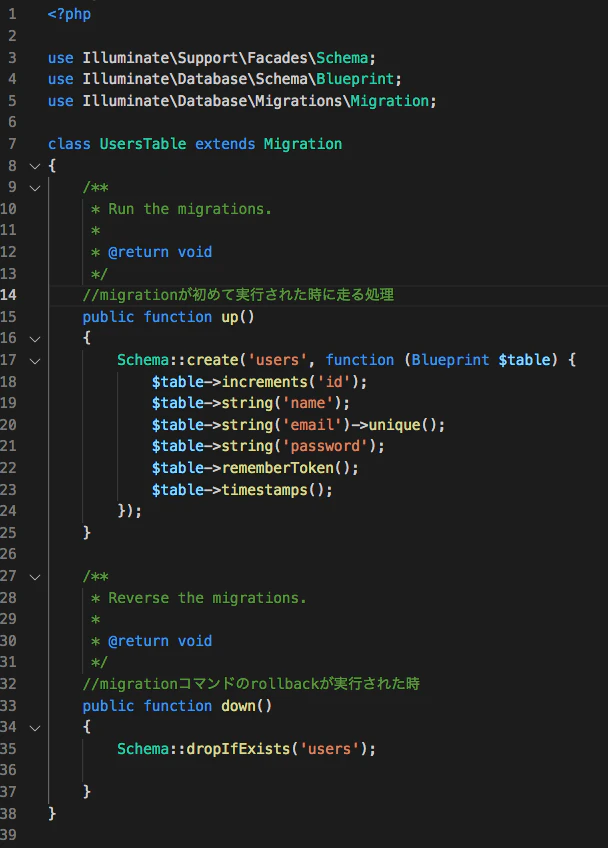Click the '<?php' opening tag
The width and height of the screenshot is (608, 848).
coord(69,14)
